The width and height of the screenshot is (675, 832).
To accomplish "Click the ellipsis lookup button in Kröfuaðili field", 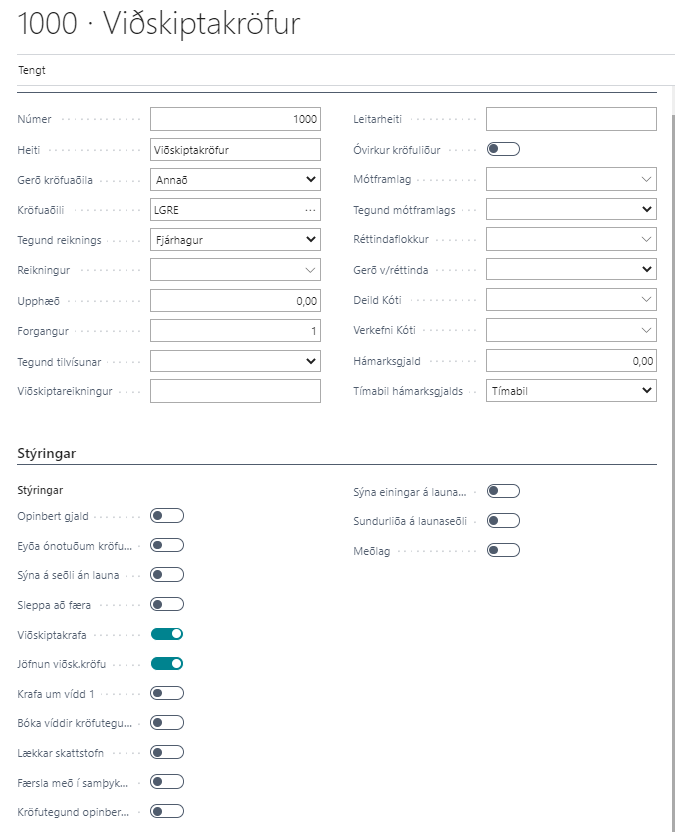I will [310, 210].
